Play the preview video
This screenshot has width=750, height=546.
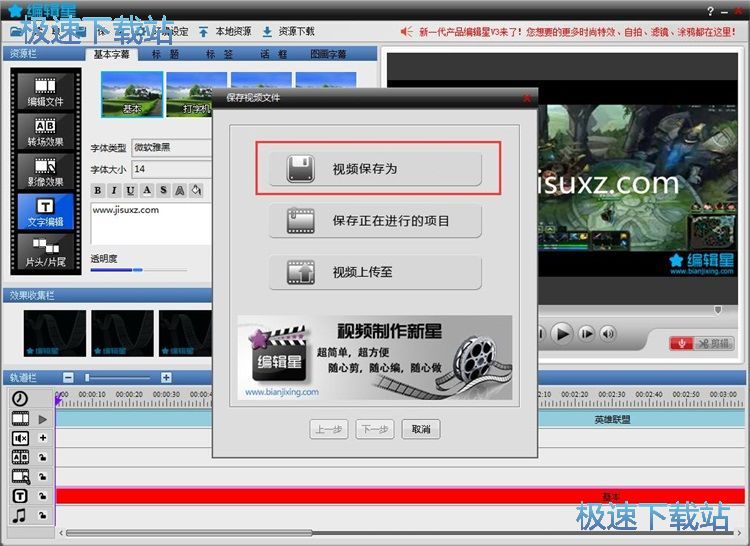(x=562, y=333)
